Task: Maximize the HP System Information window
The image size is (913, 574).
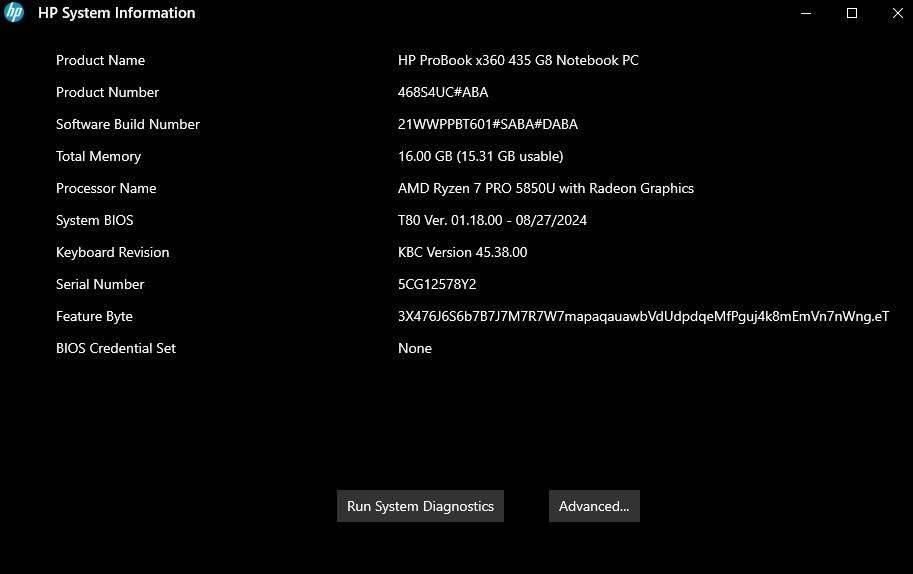Action: pyautogui.click(x=851, y=13)
